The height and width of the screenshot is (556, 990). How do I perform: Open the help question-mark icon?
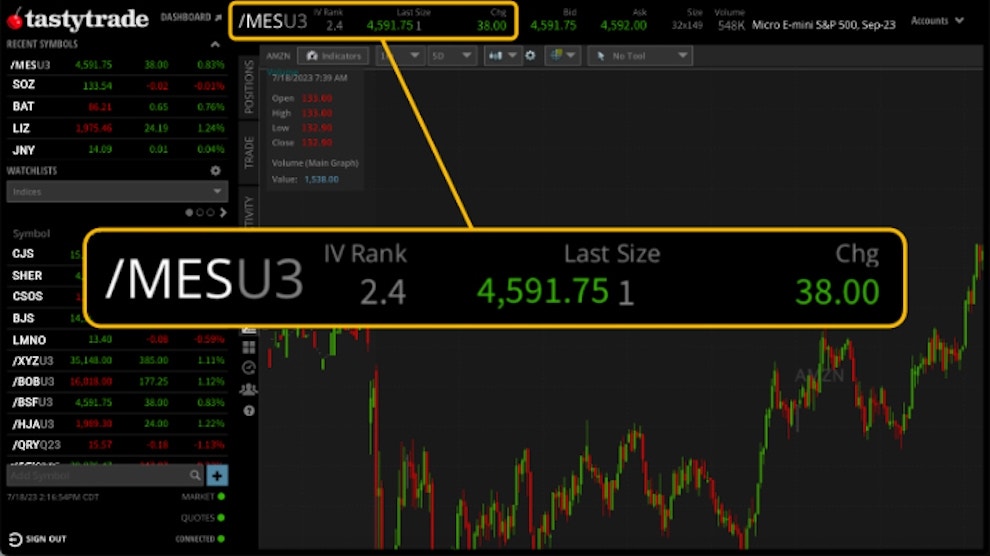pos(249,411)
